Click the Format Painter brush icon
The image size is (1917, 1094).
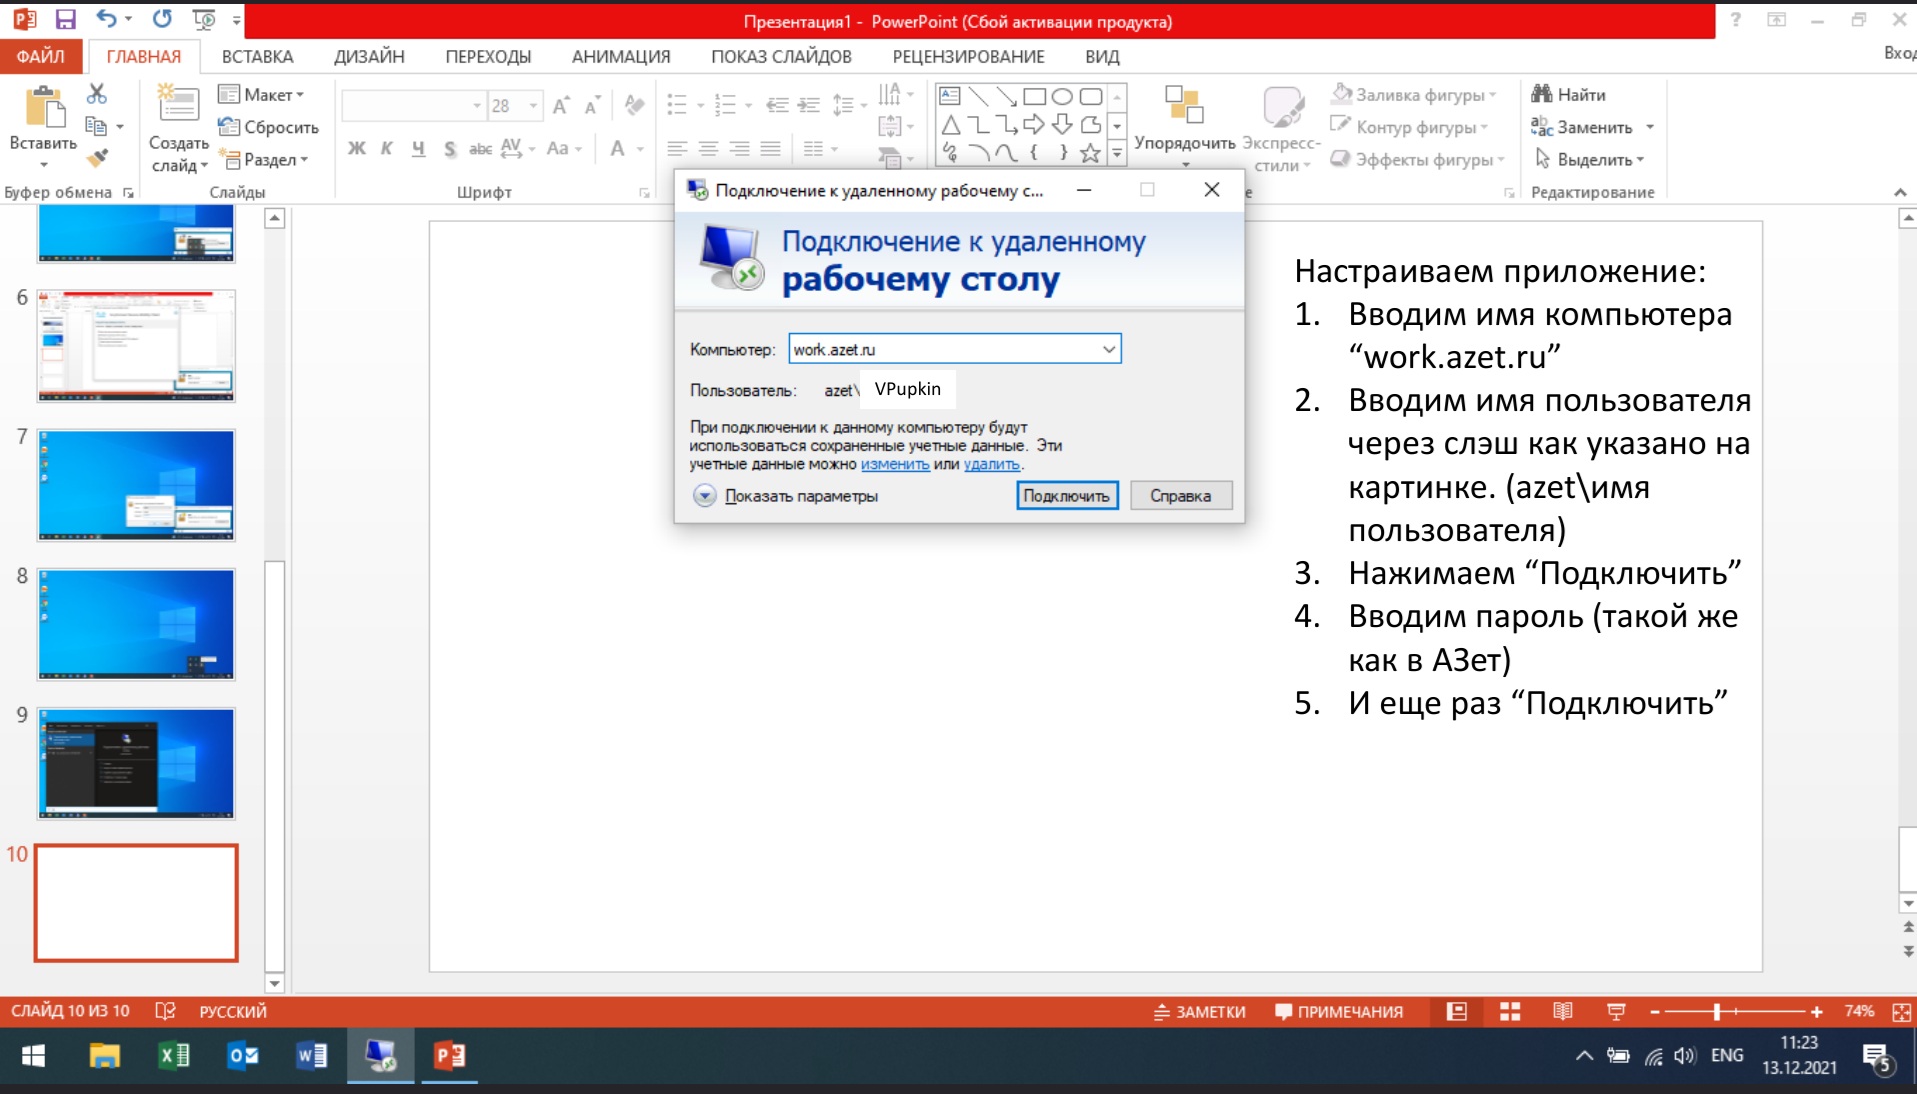(x=97, y=158)
